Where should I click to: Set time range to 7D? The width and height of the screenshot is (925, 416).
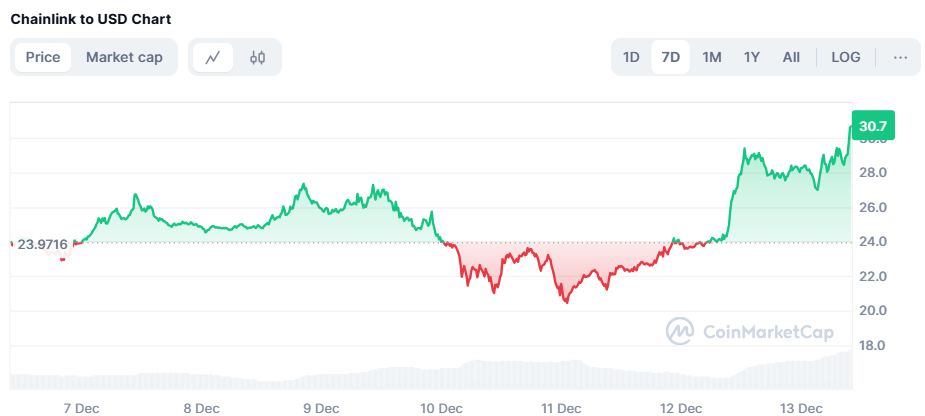click(671, 57)
